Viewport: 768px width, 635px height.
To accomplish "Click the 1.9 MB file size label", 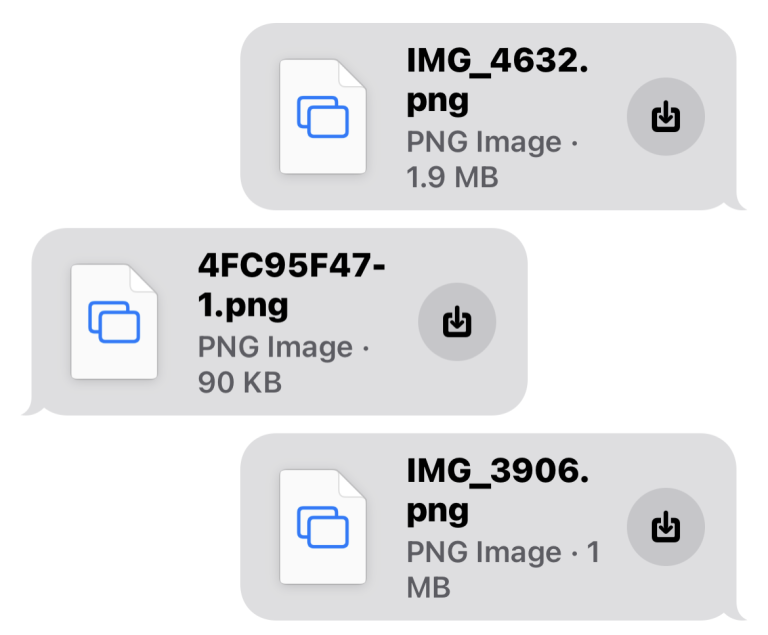I will (x=452, y=178).
